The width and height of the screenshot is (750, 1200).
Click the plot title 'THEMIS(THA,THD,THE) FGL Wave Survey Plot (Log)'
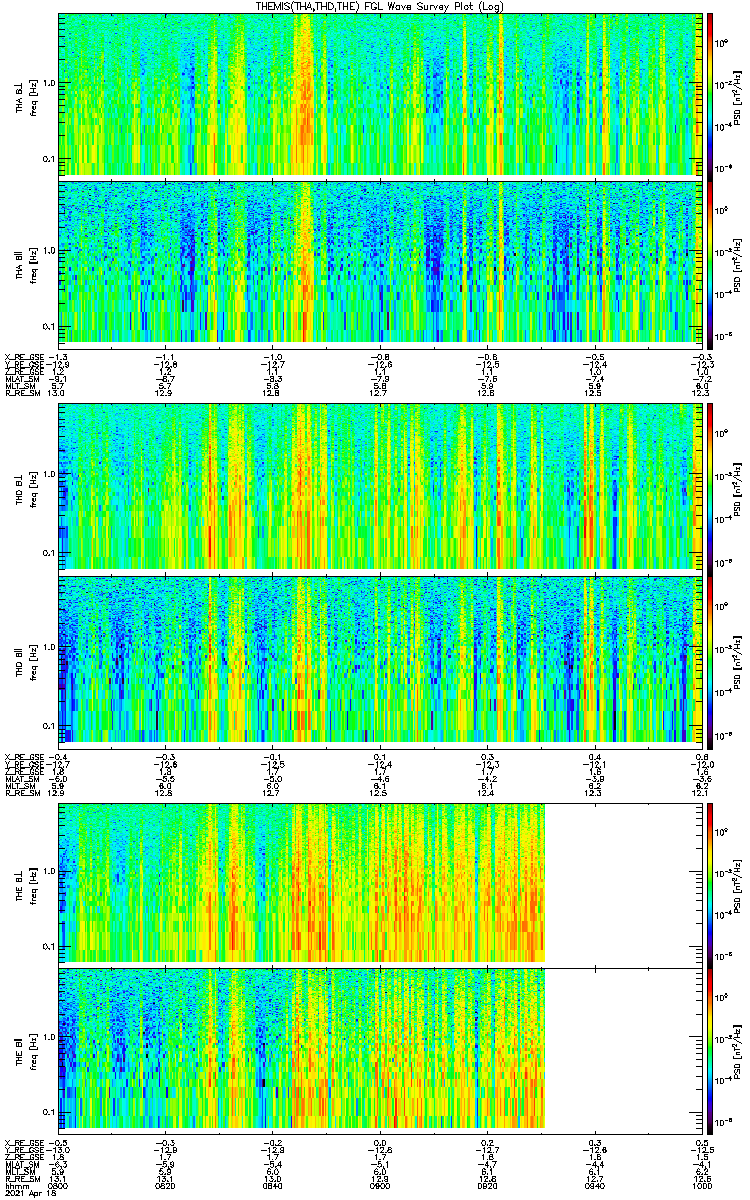click(x=378, y=6)
